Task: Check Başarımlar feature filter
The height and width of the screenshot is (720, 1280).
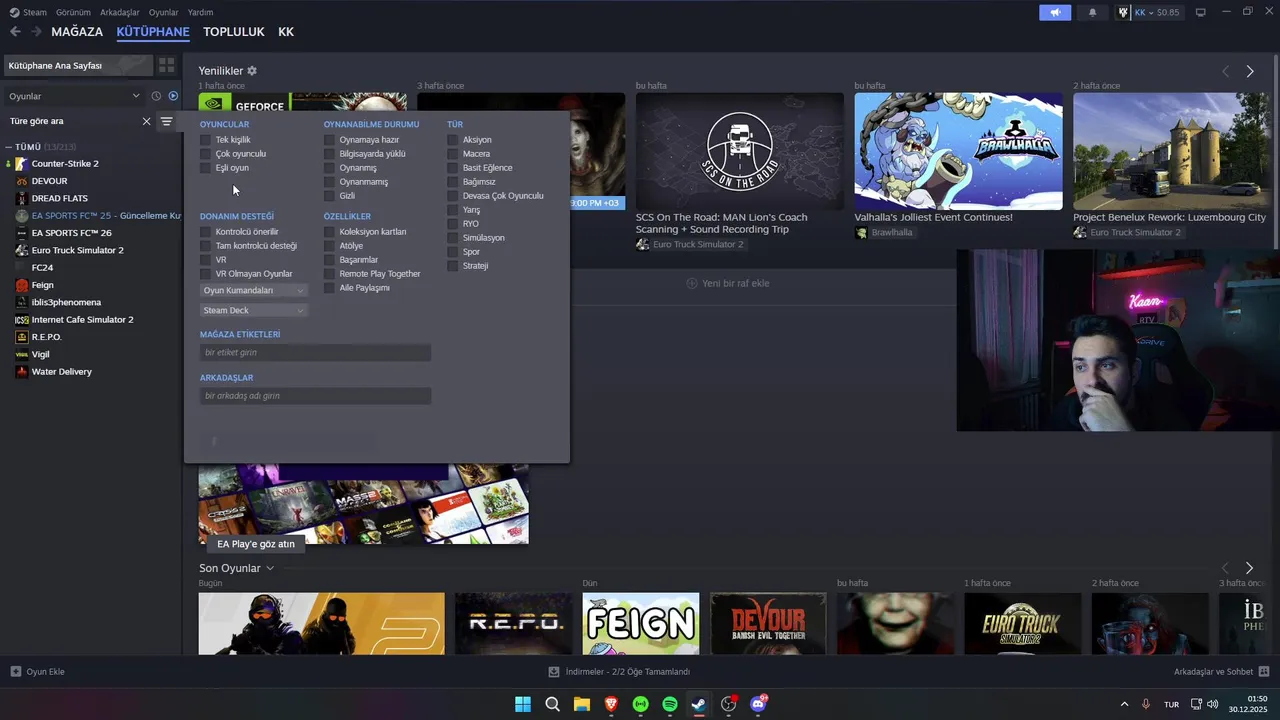Action: 329,260
